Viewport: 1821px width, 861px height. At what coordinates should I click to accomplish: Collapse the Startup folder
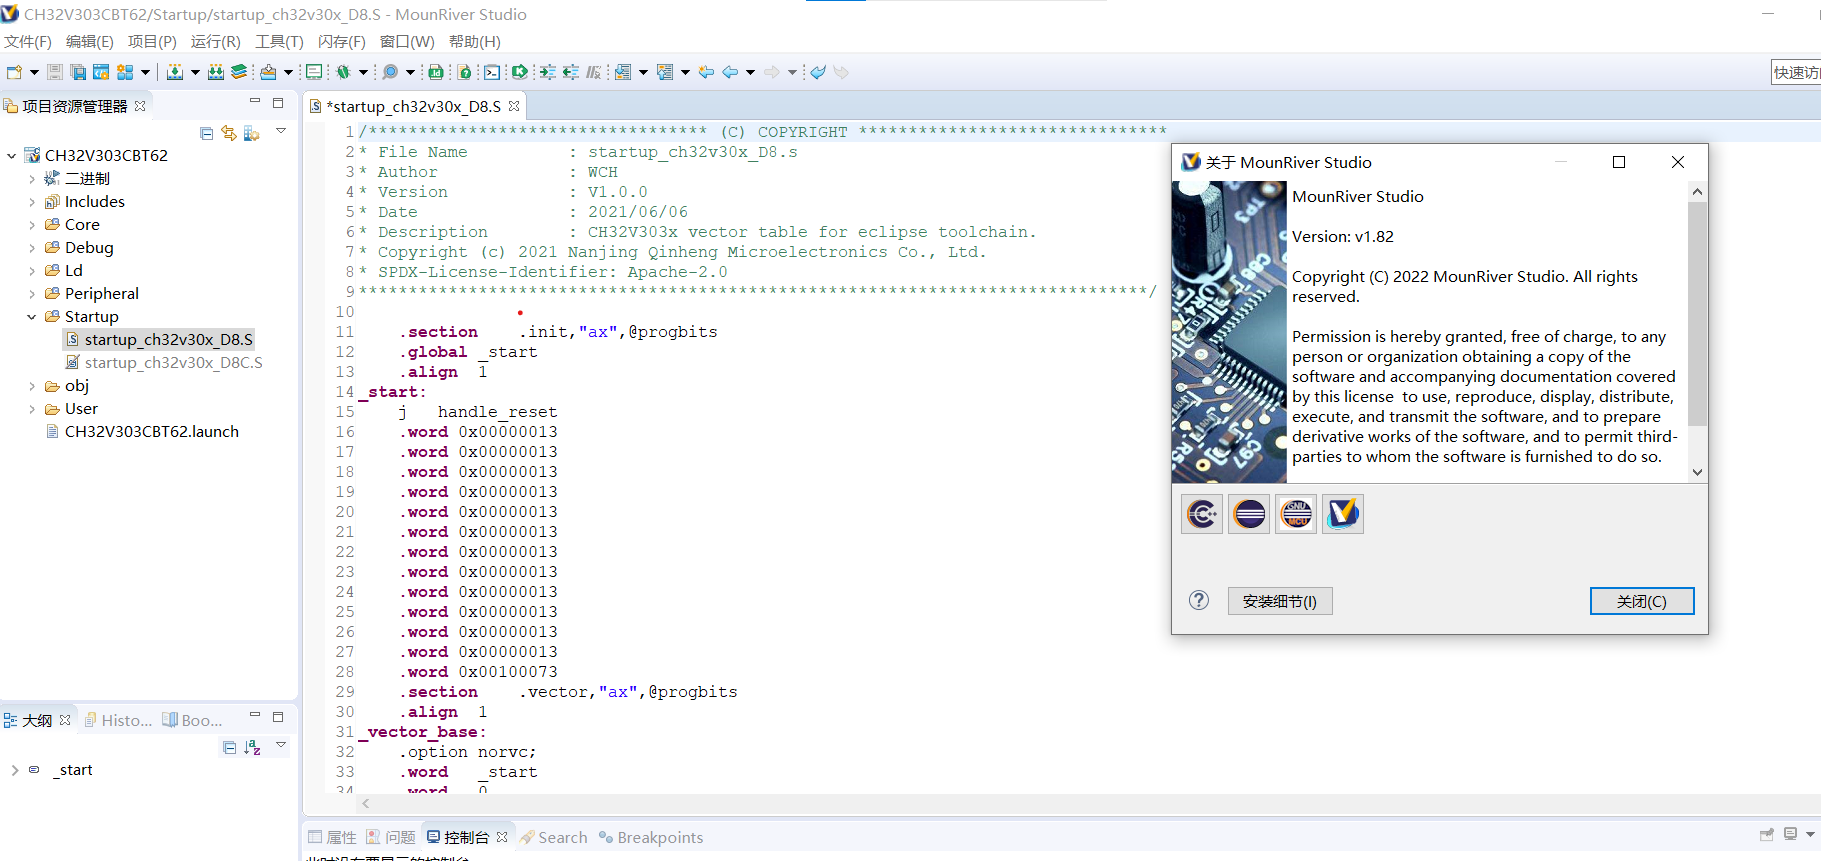(32, 317)
